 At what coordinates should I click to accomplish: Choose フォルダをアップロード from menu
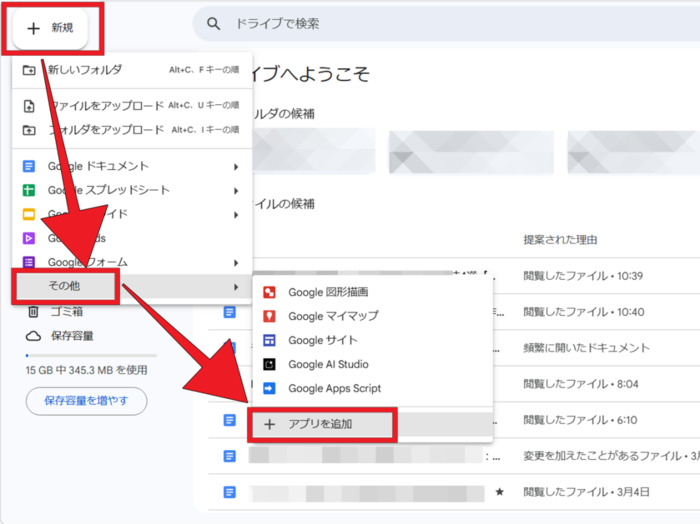point(132,130)
